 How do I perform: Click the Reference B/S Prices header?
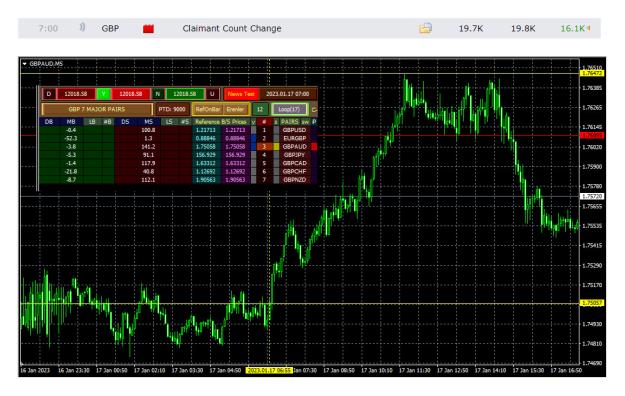(221, 122)
